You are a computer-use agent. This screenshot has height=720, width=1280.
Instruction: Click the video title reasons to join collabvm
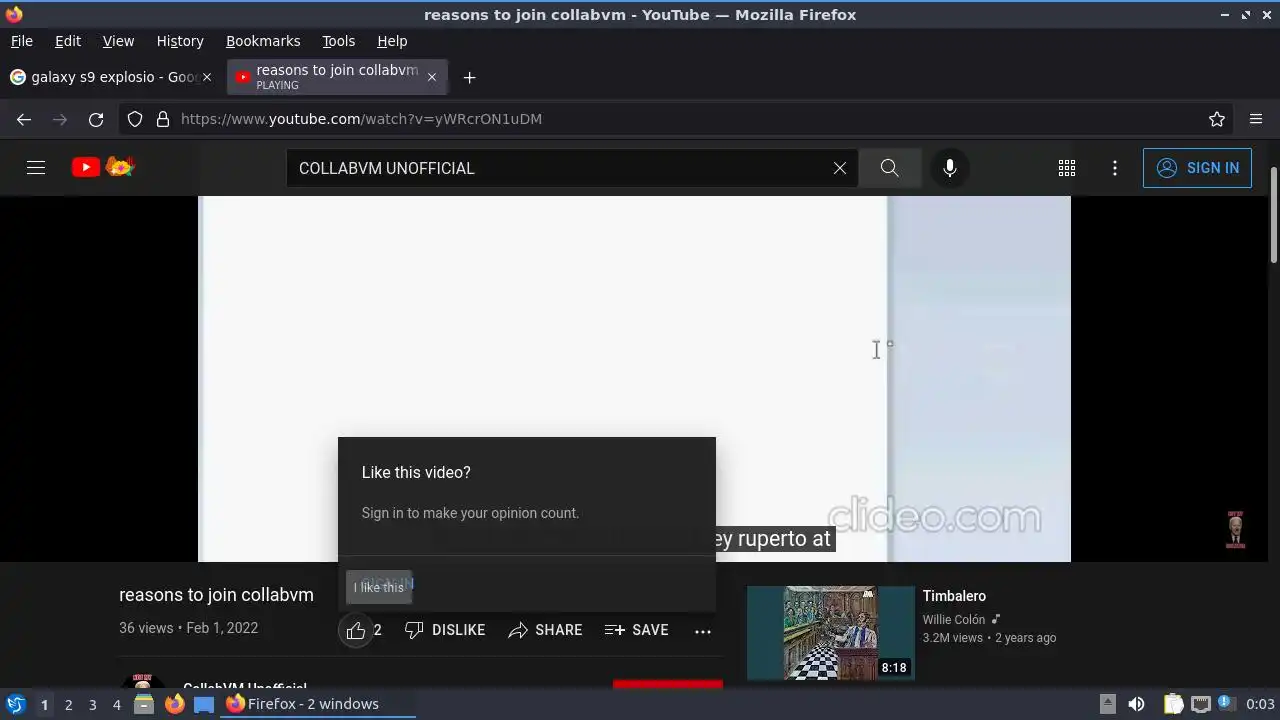tap(216, 595)
